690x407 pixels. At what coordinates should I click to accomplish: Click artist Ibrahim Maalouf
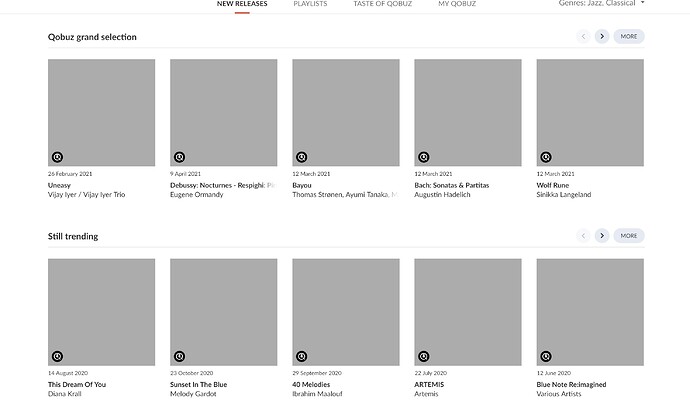[x=317, y=394]
